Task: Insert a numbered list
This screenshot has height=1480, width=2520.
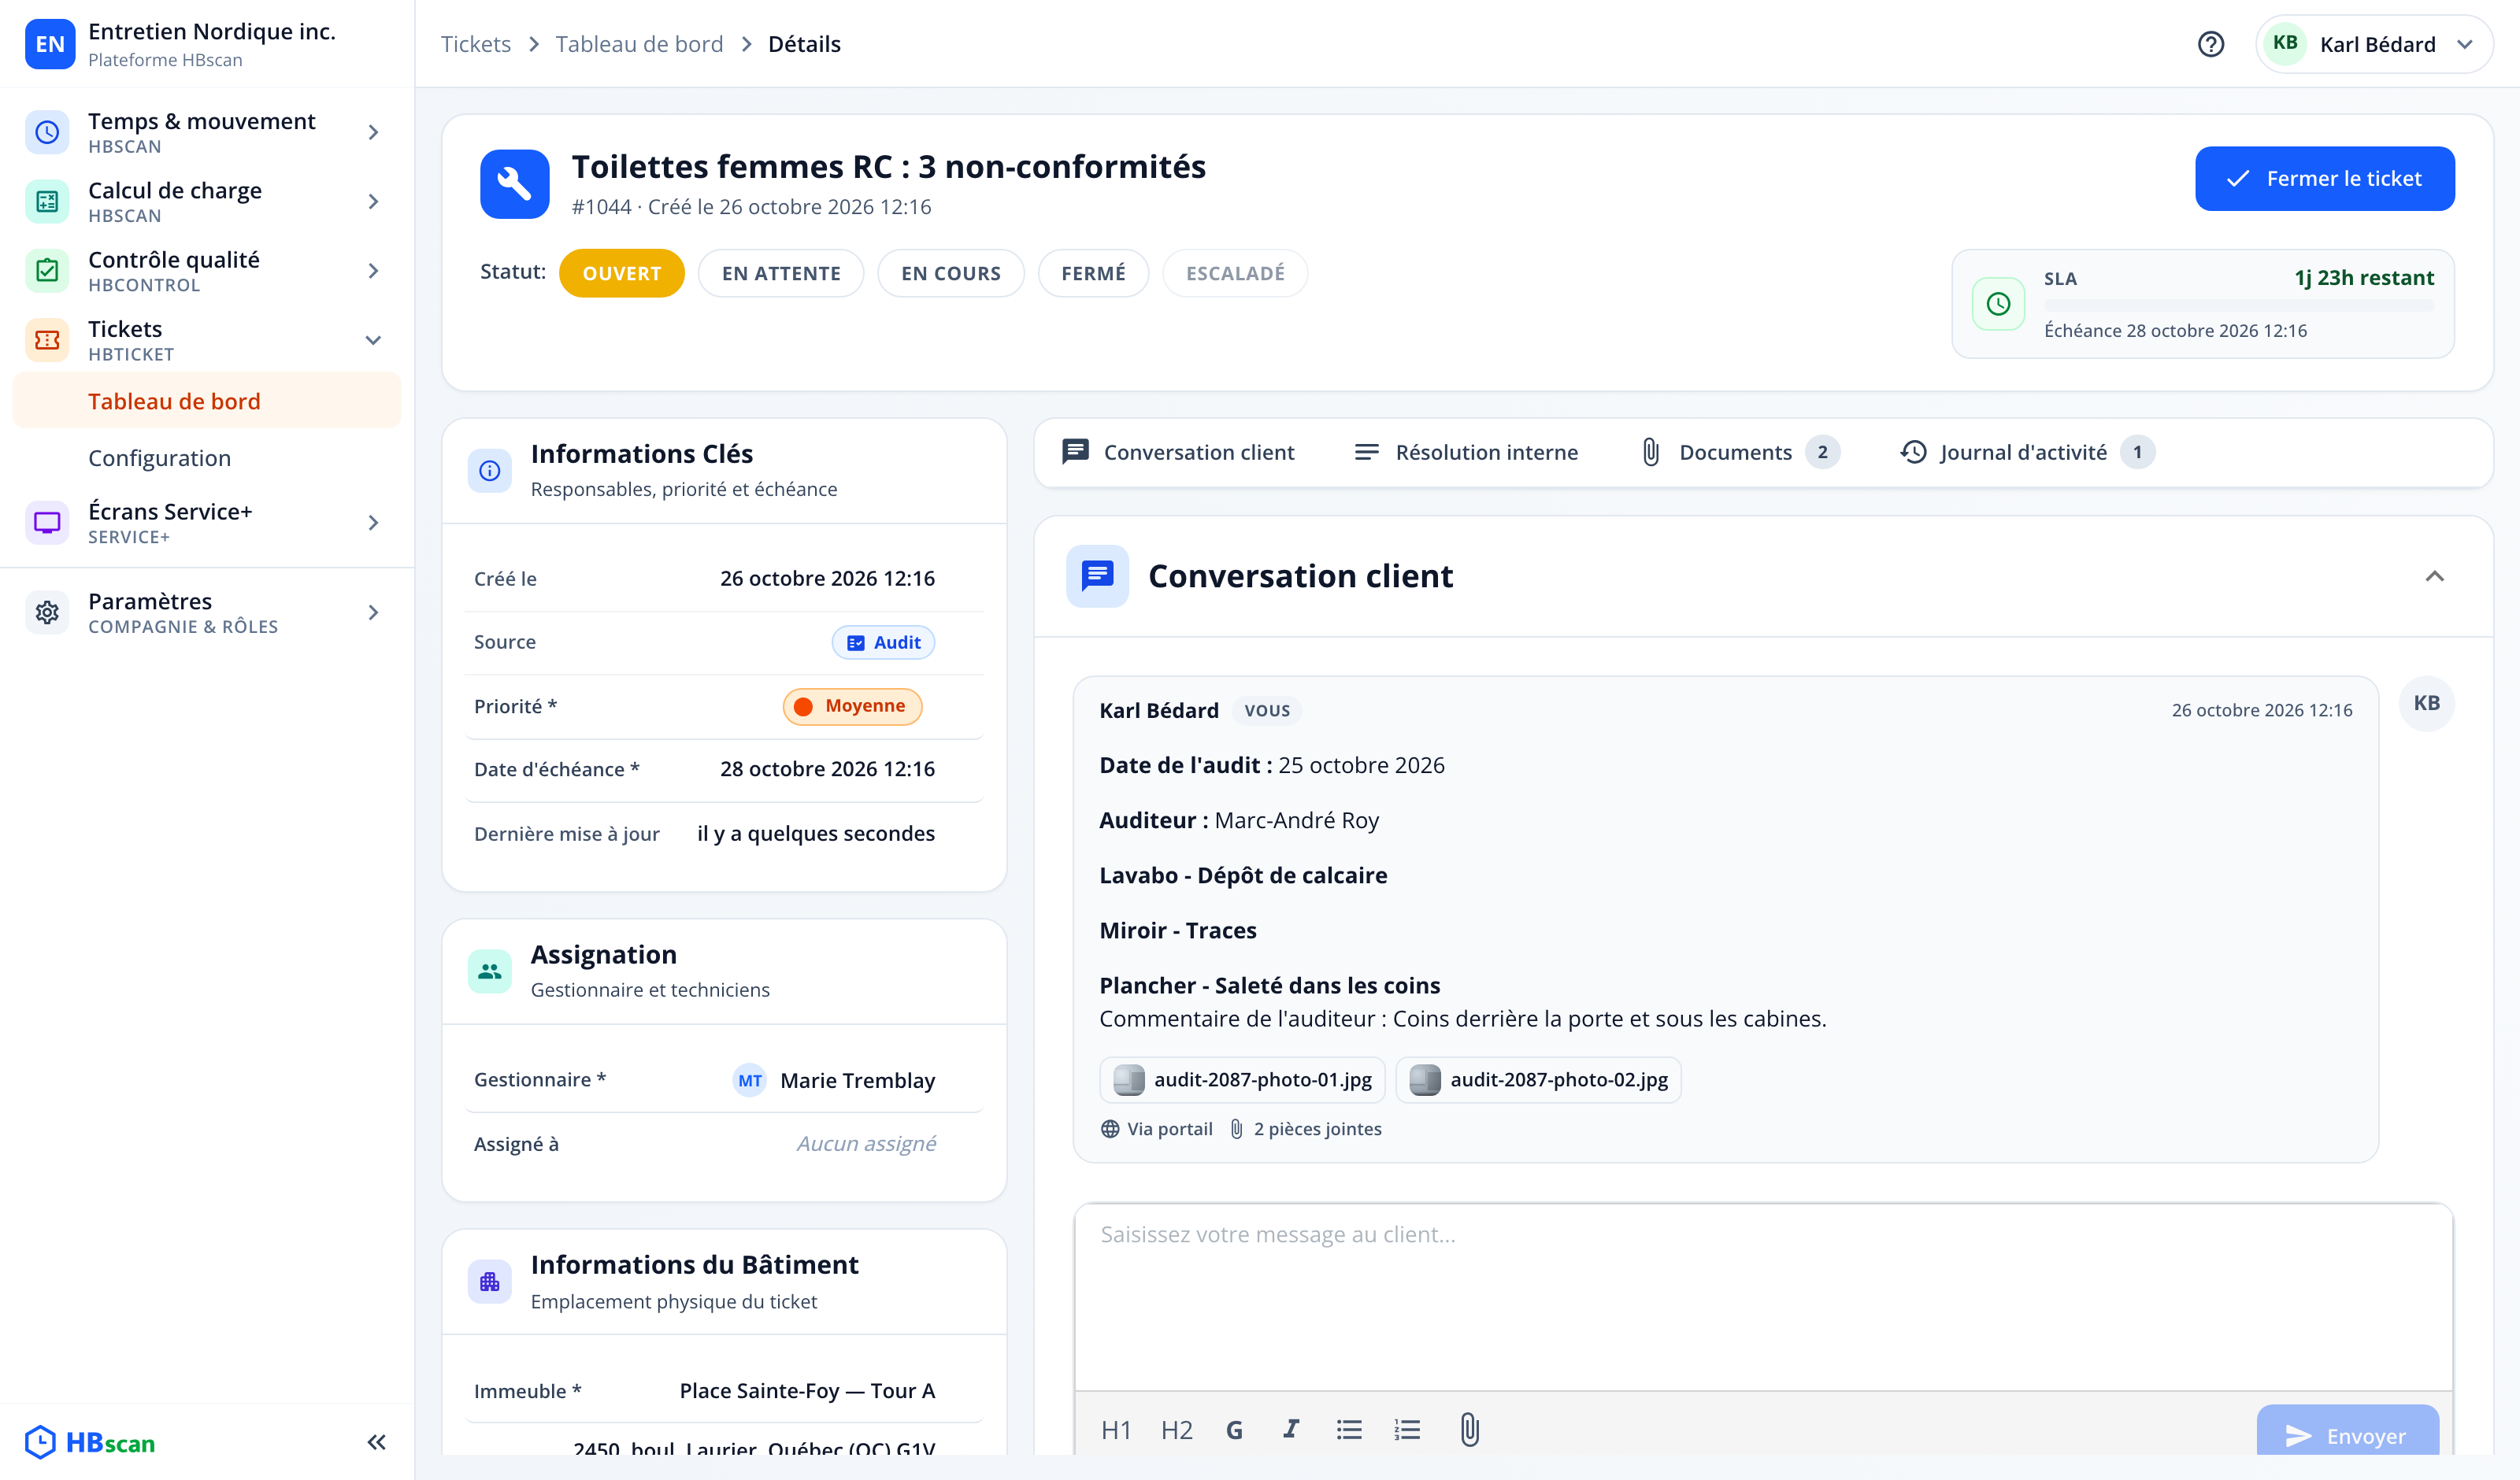Action: click(1407, 1430)
